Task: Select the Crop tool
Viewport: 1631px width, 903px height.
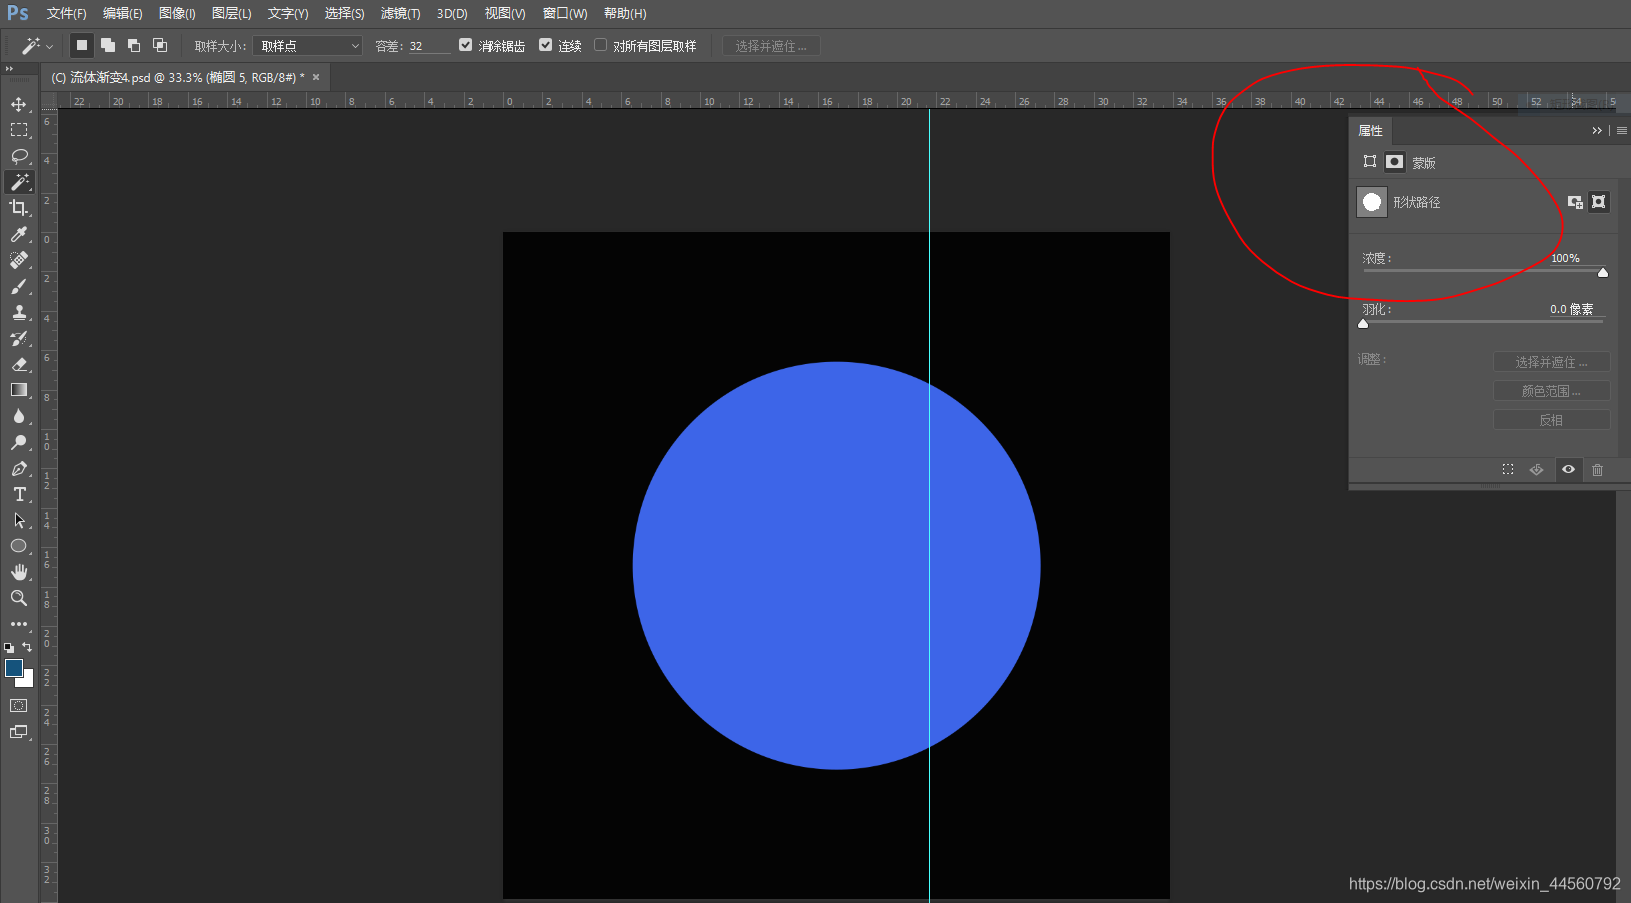Action: (19, 208)
